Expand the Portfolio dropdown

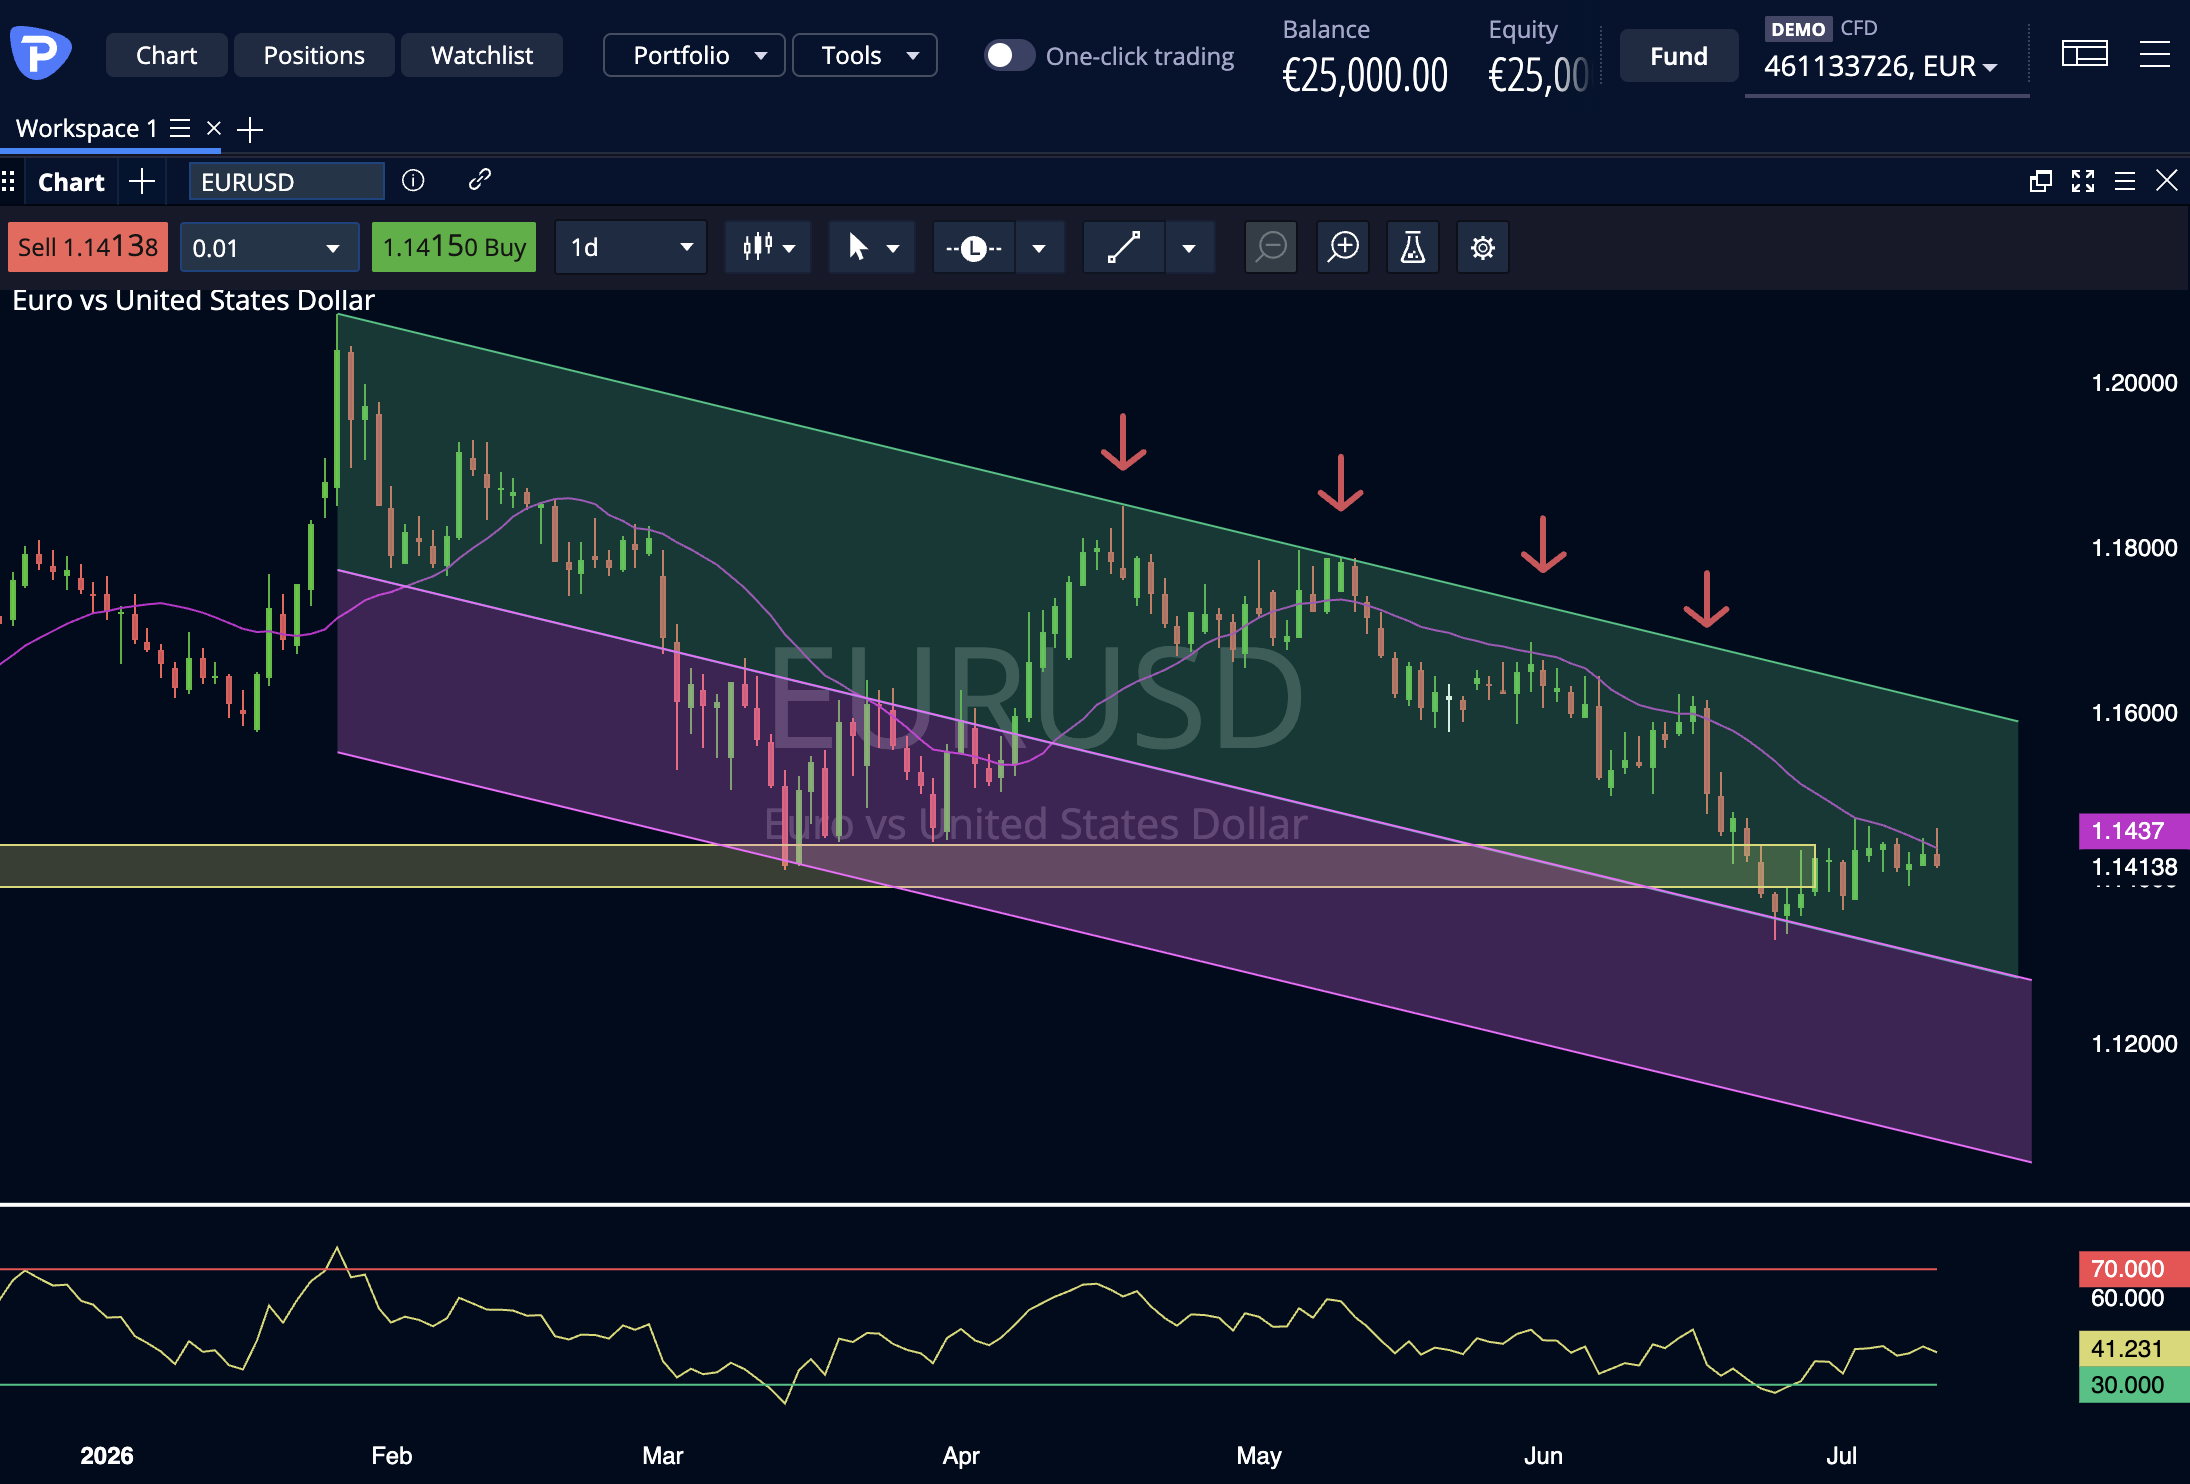click(x=694, y=55)
